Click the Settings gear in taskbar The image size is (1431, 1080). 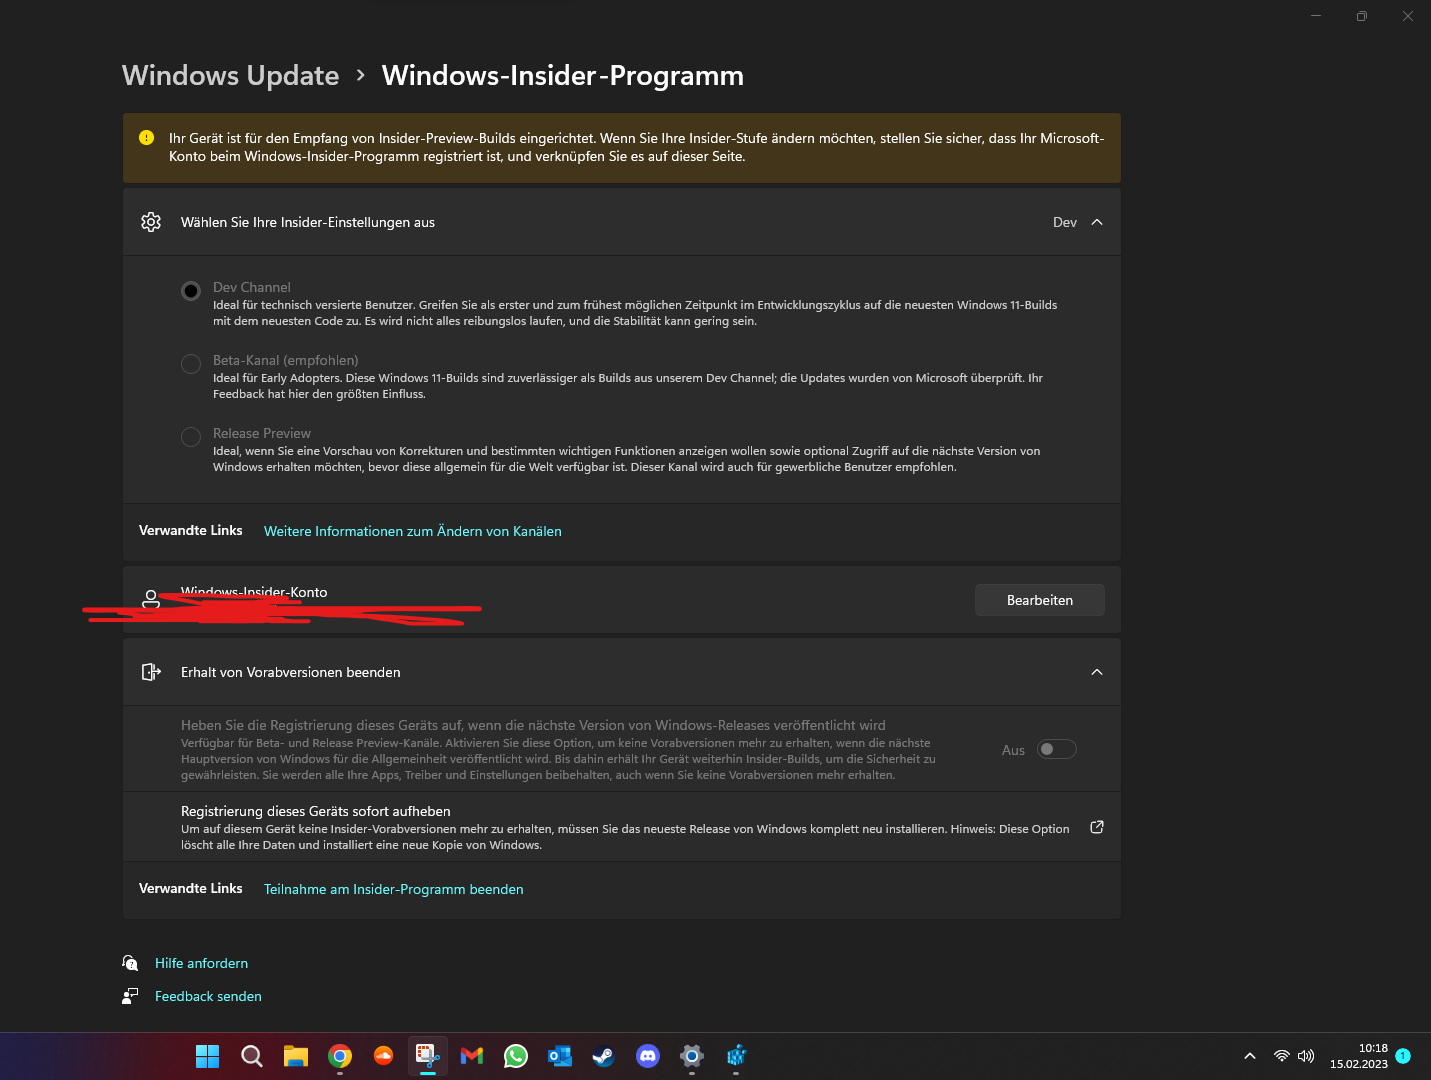(x=692, y=1056)
